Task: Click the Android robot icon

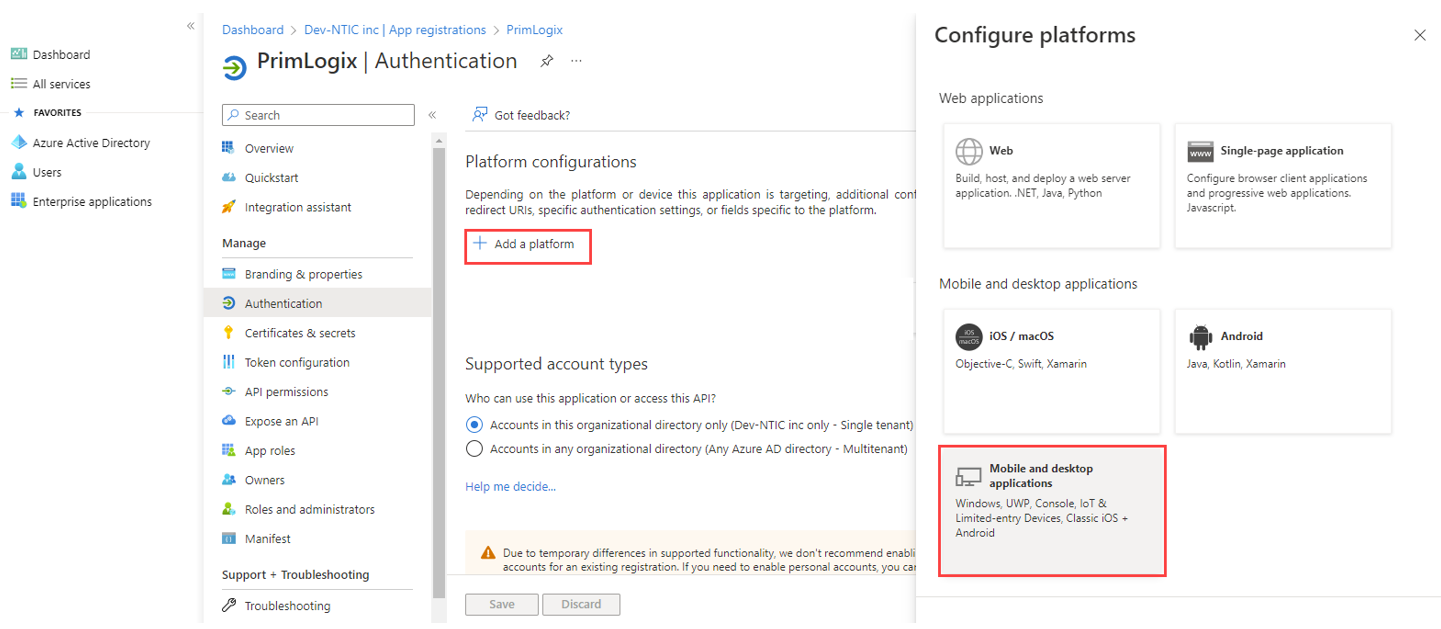Action: (x=1200, y=336)
